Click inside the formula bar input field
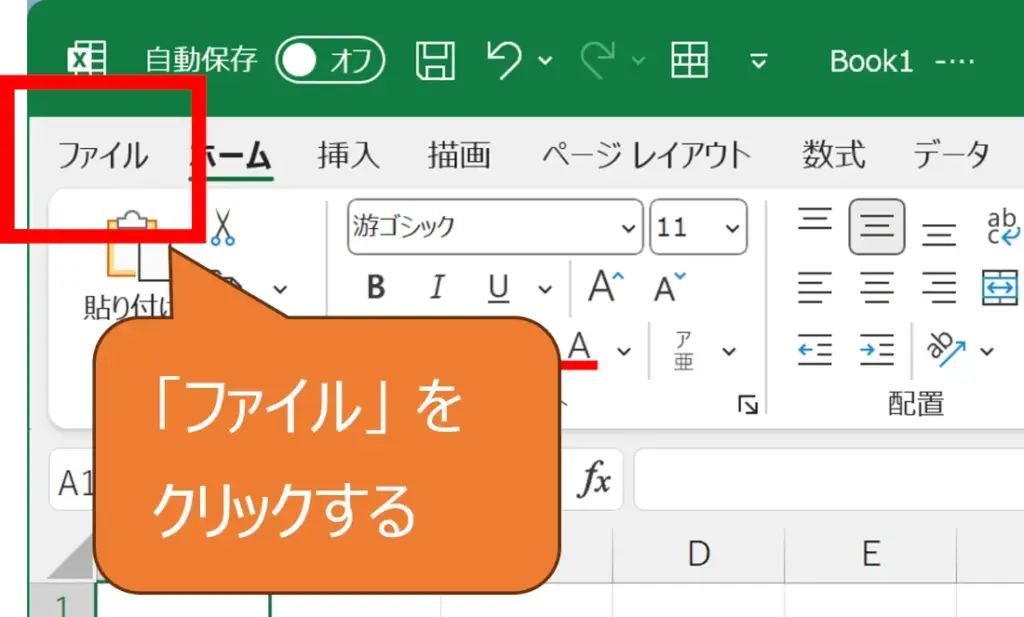This screenshot has height=617, width=1024. coord(830,482)
